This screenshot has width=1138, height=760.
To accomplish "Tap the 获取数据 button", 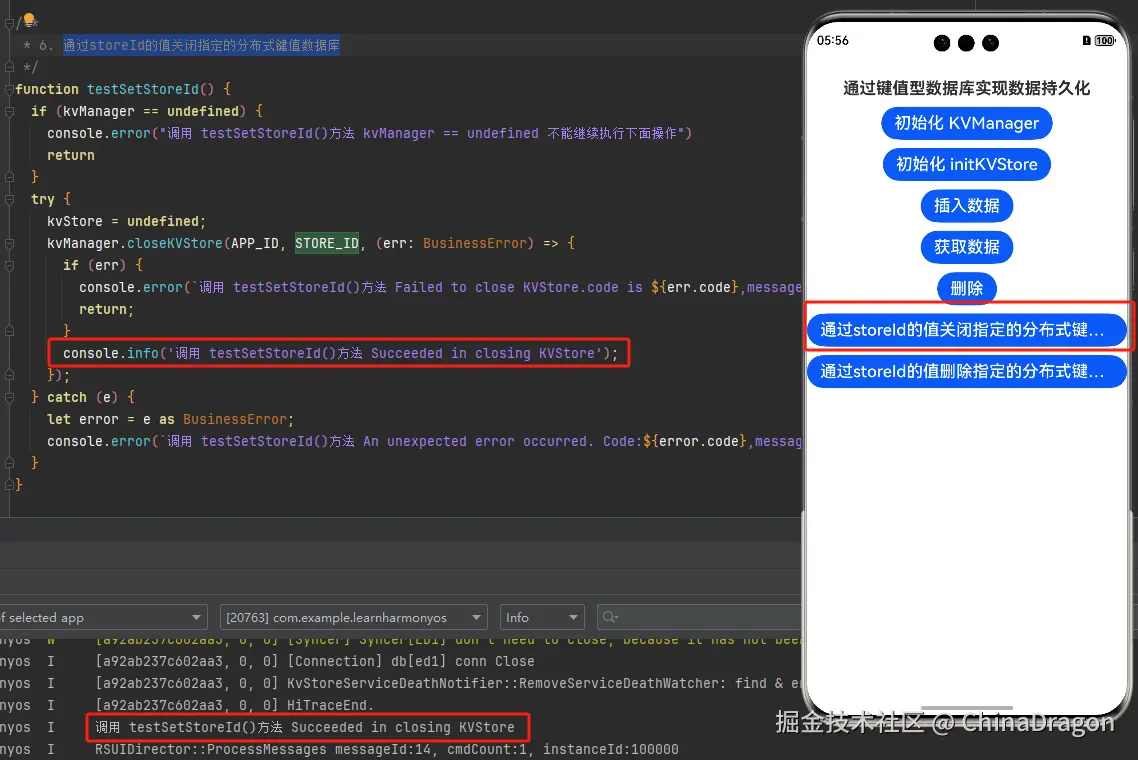I will (x=966, y=248).
